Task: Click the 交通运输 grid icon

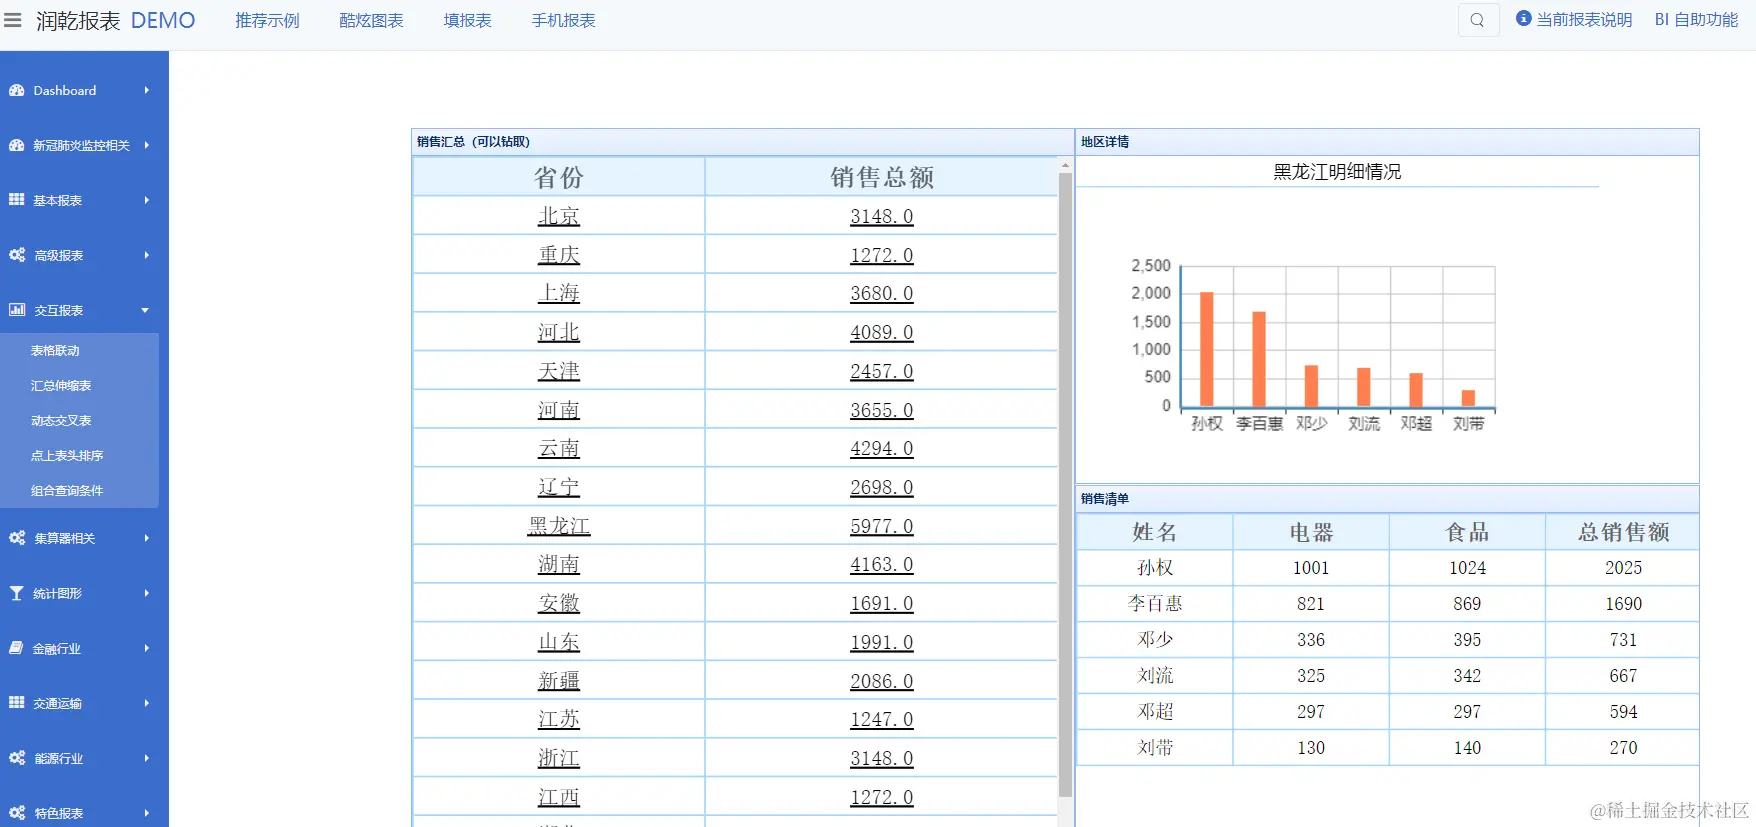Action: coord(16,703)
